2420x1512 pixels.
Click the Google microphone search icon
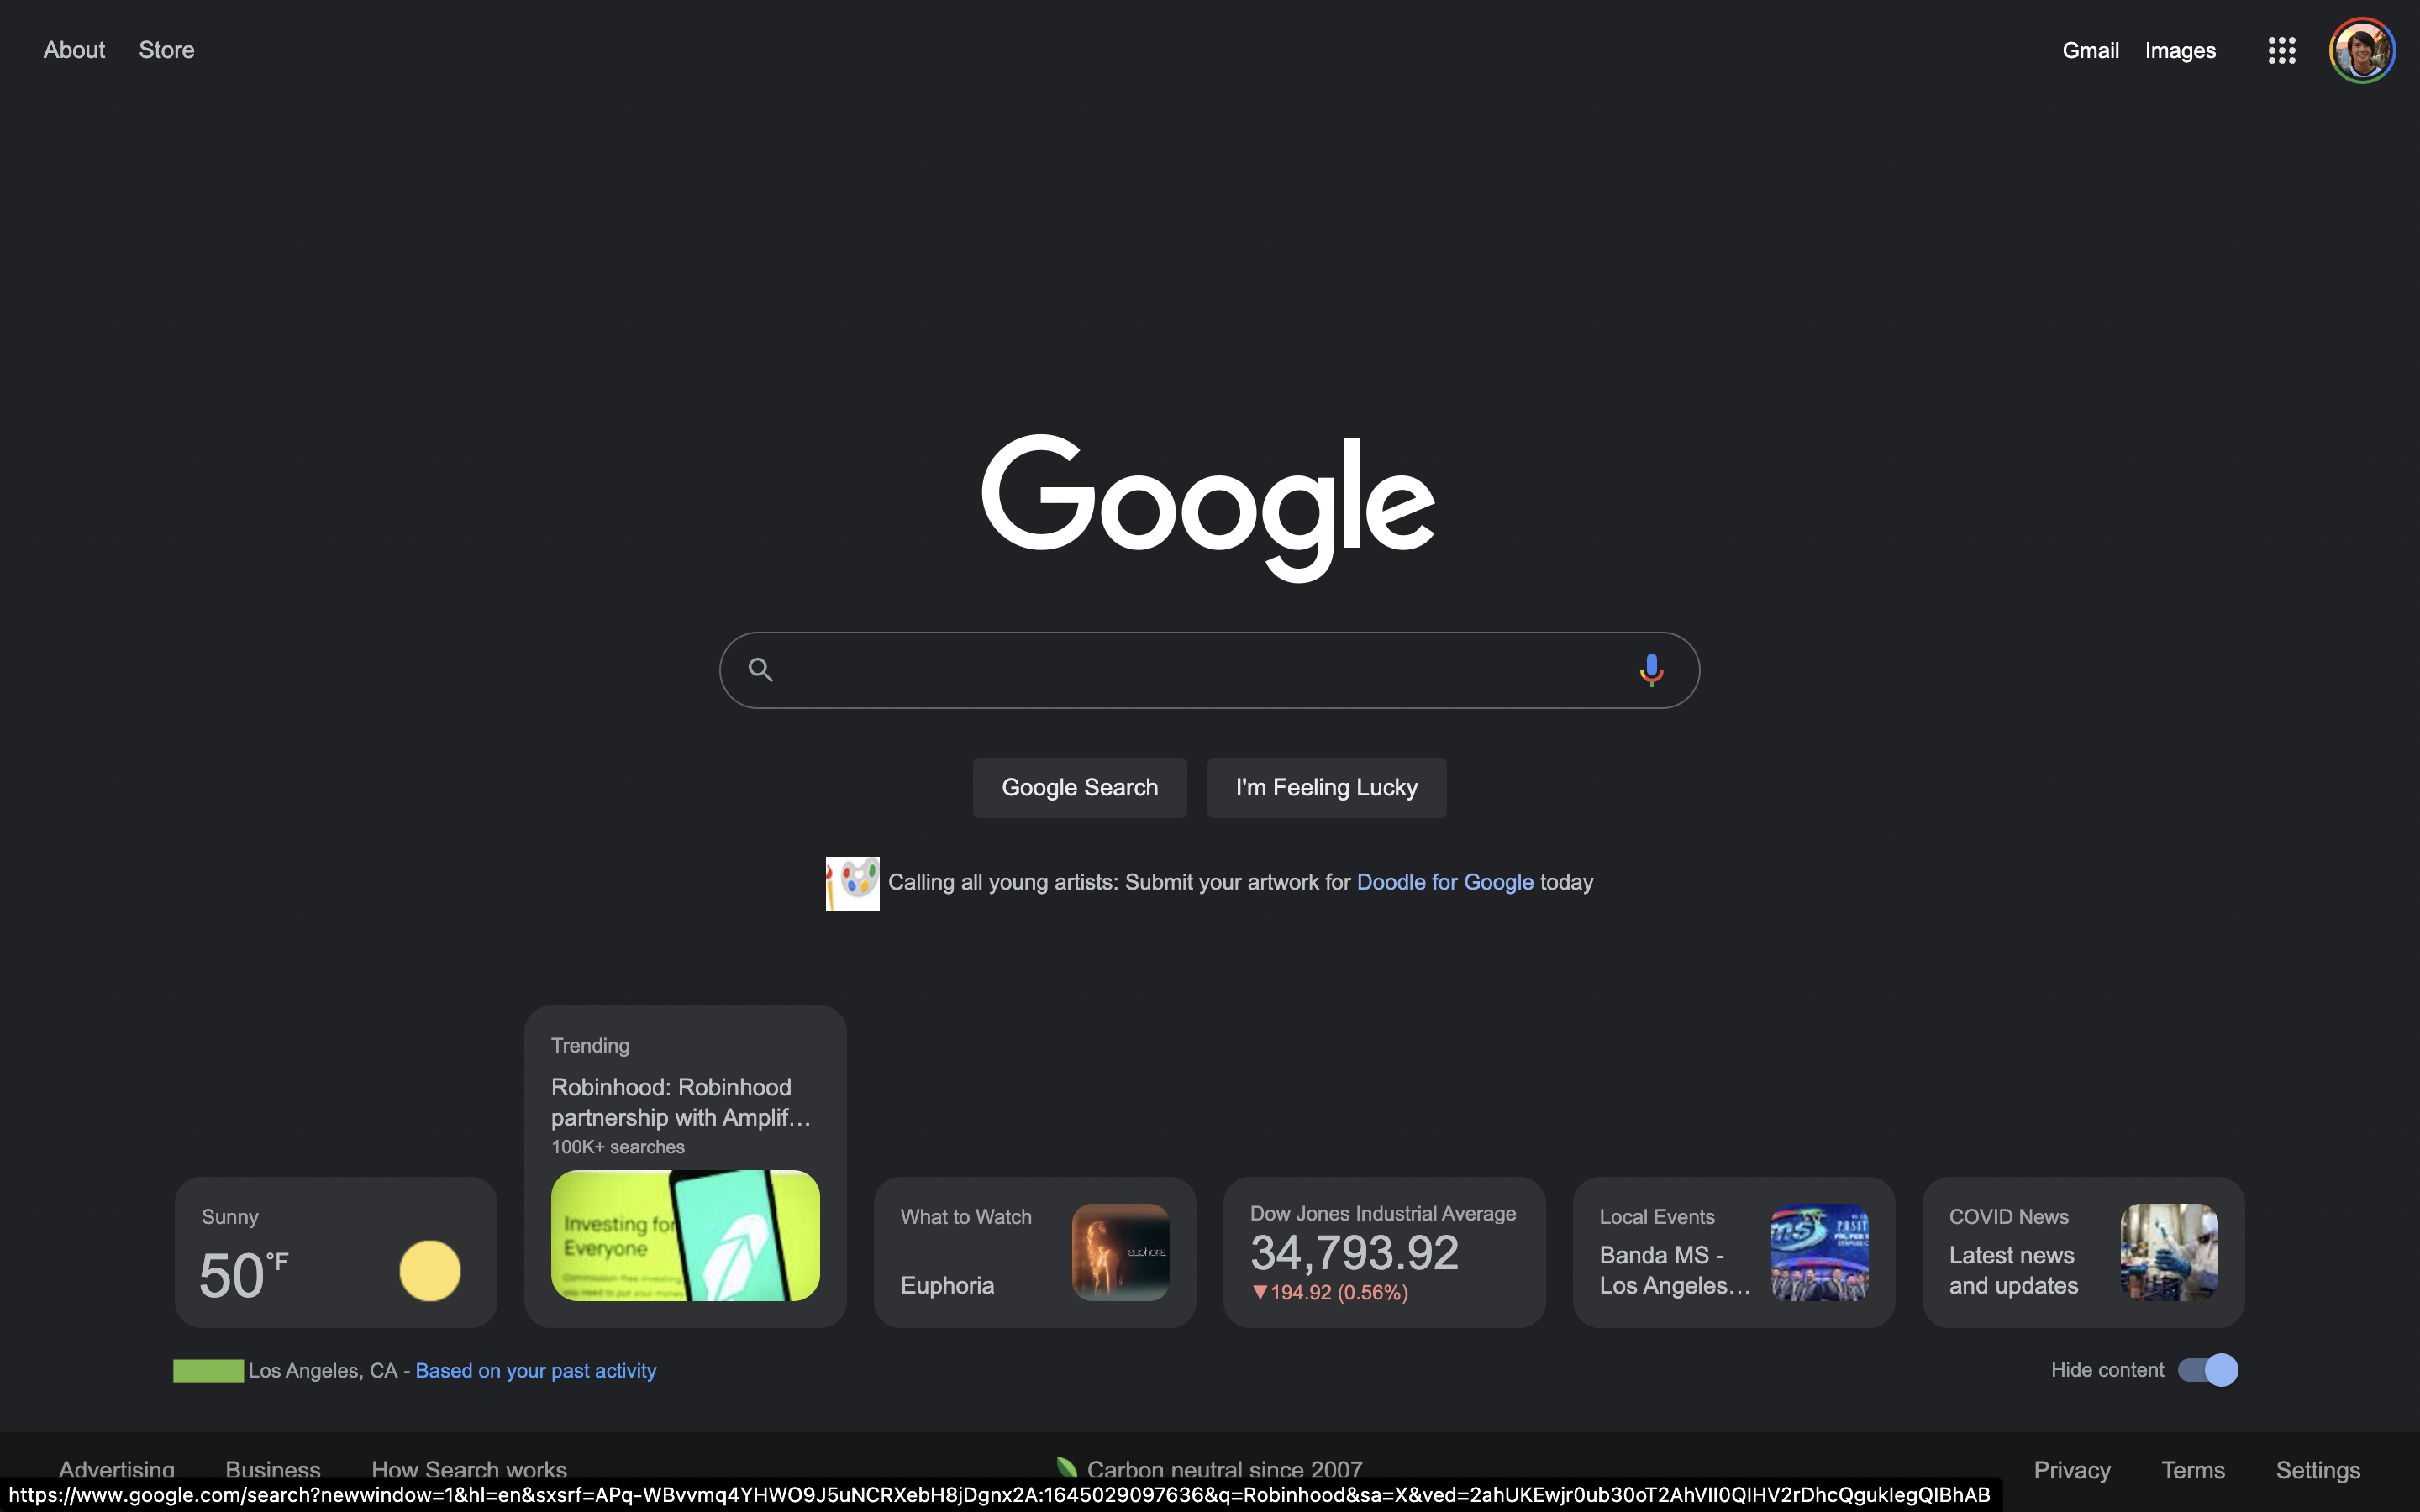[1648, 669]
